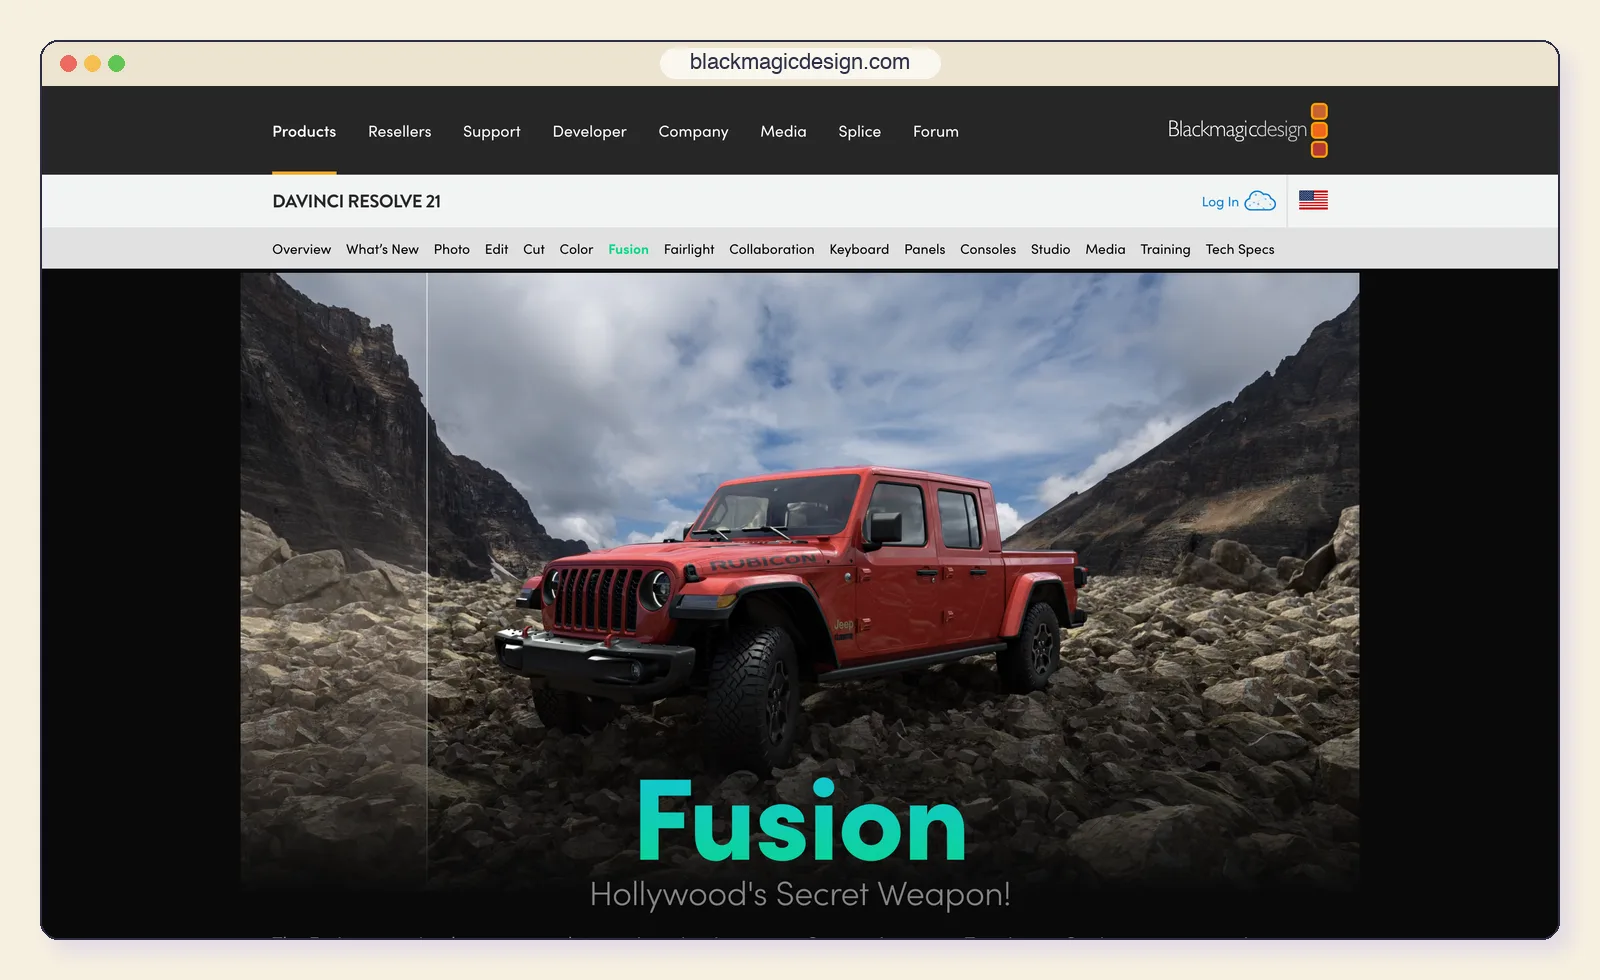Open the Fairlight tab
This screenshot has height=980, width=1600.
[x=689, y=249]
